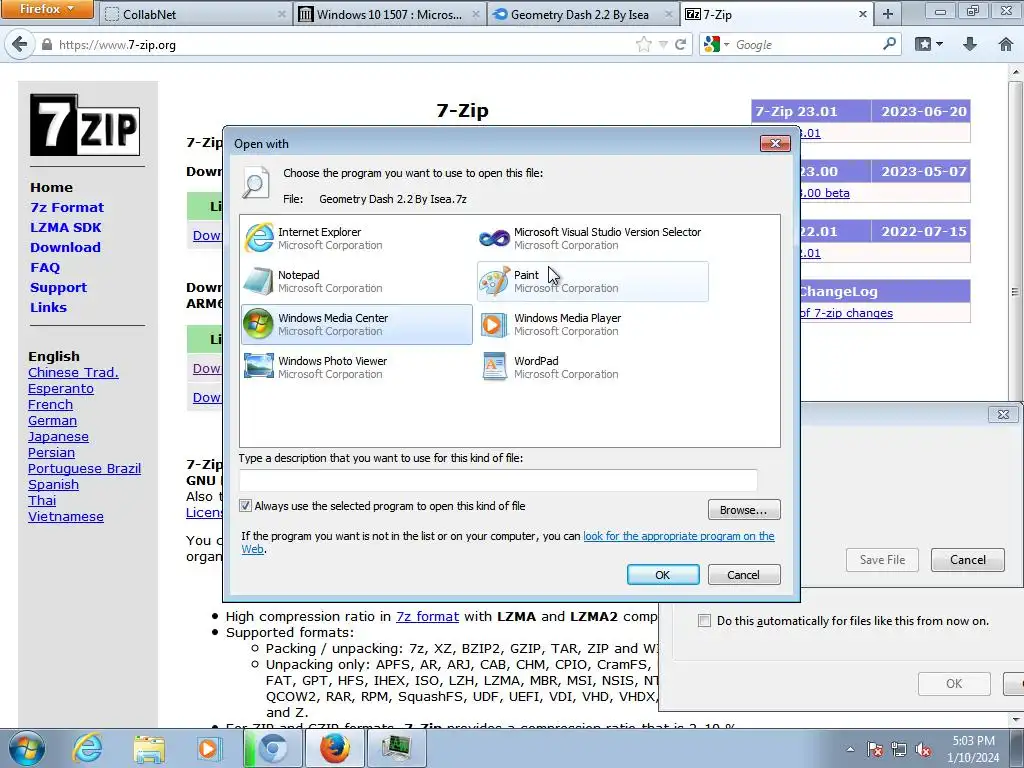The image size is (1024, 768).
Task: Click the 7-Zip logo image
Action: pos(85,125)
